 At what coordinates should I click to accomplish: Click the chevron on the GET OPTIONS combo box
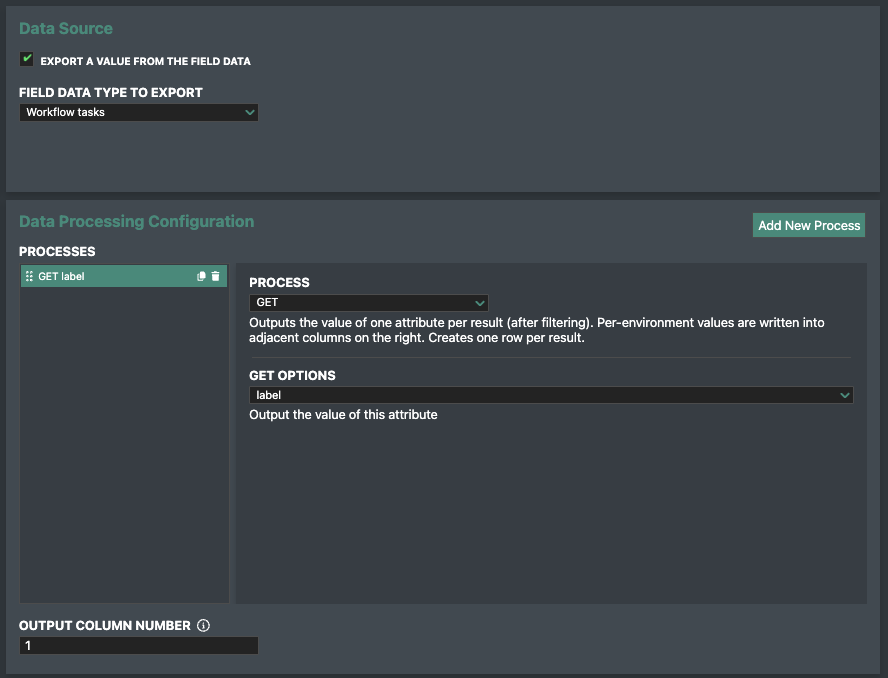[845, 395]
